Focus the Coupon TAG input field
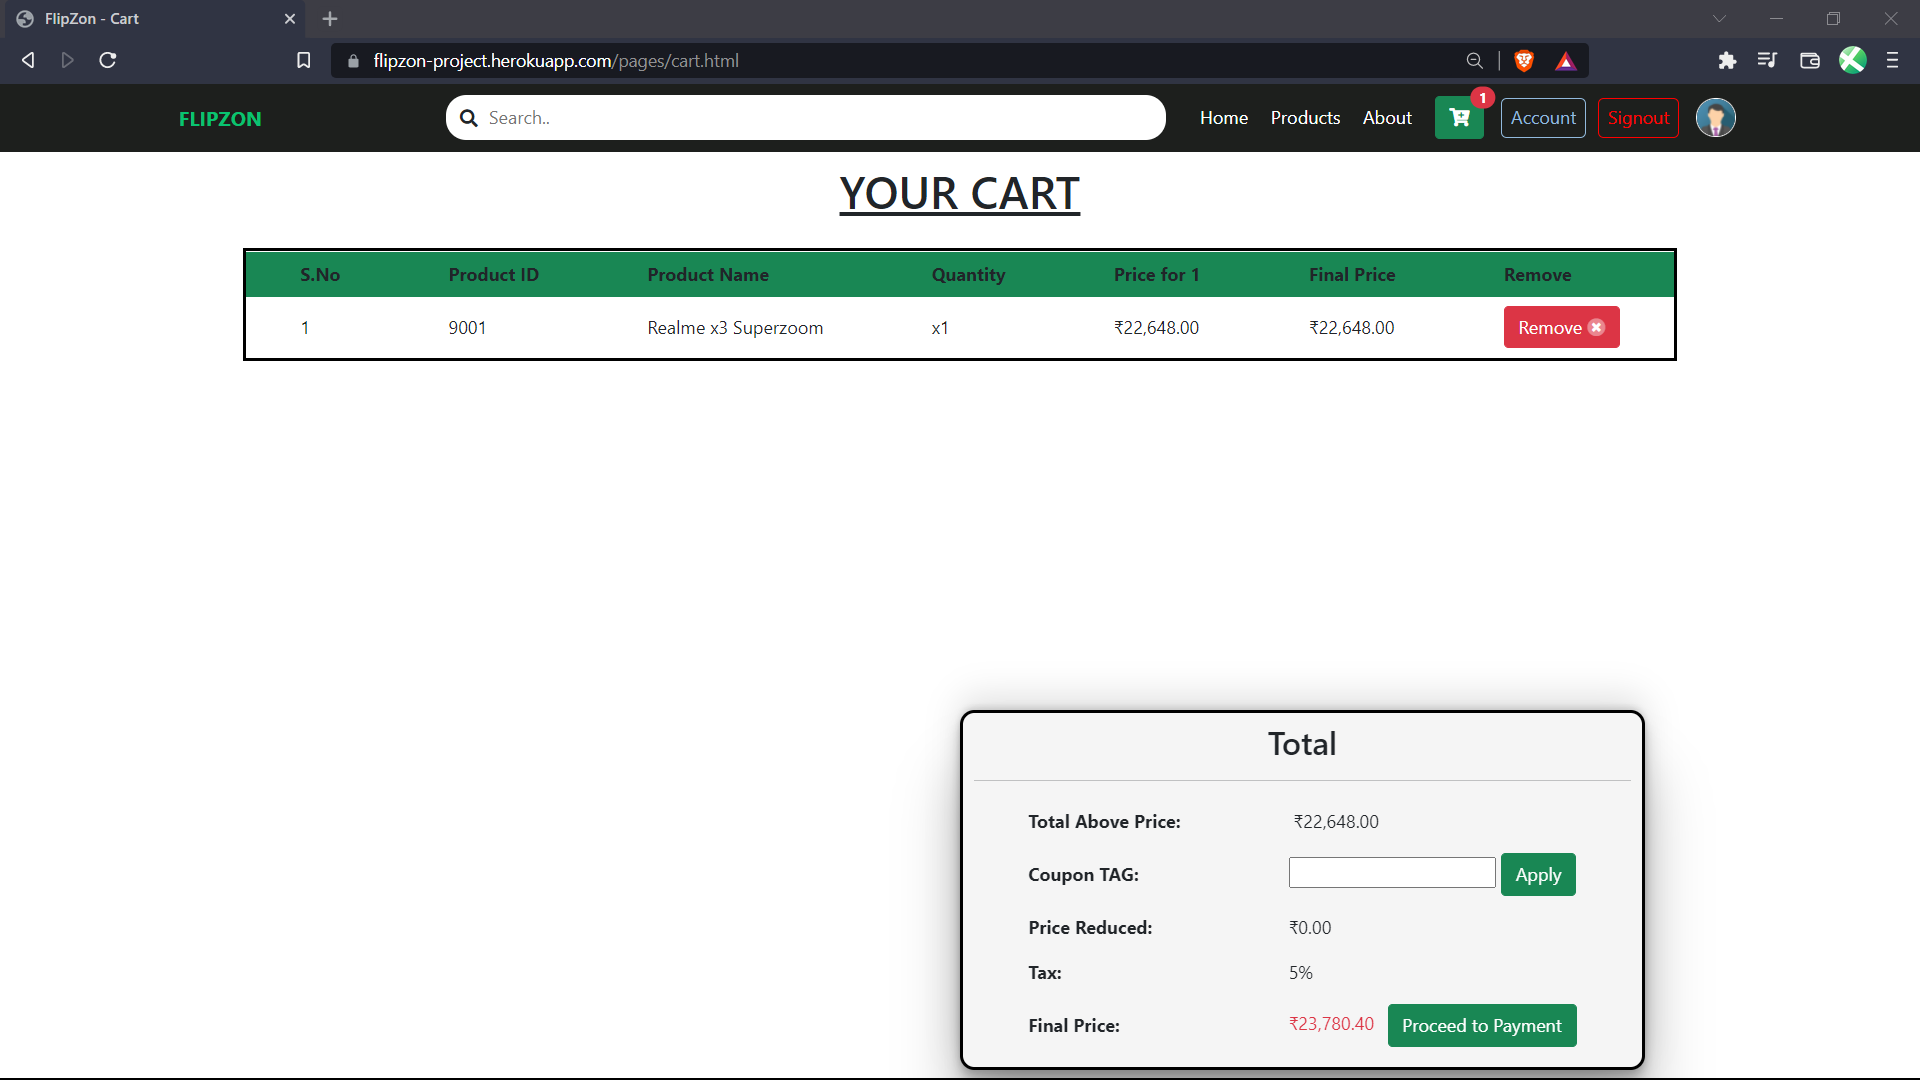The image size is (1920, 1080). coord(1392,872)
